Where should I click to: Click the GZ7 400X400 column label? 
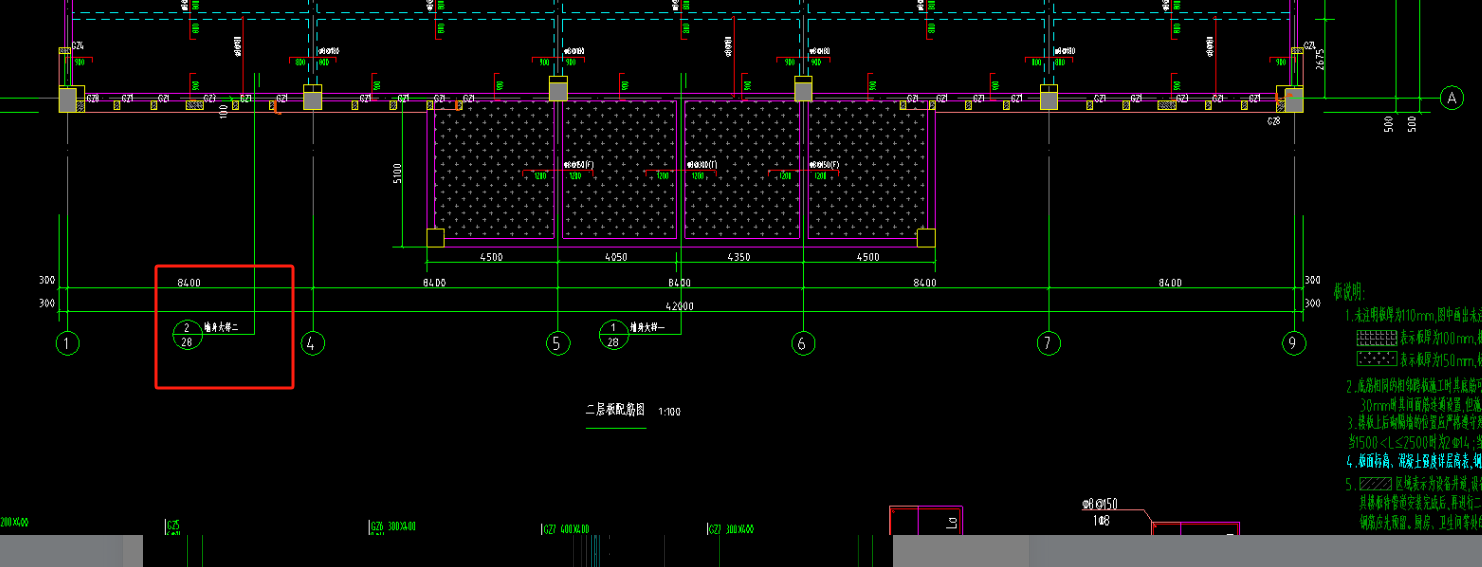(x=565, y=528)
